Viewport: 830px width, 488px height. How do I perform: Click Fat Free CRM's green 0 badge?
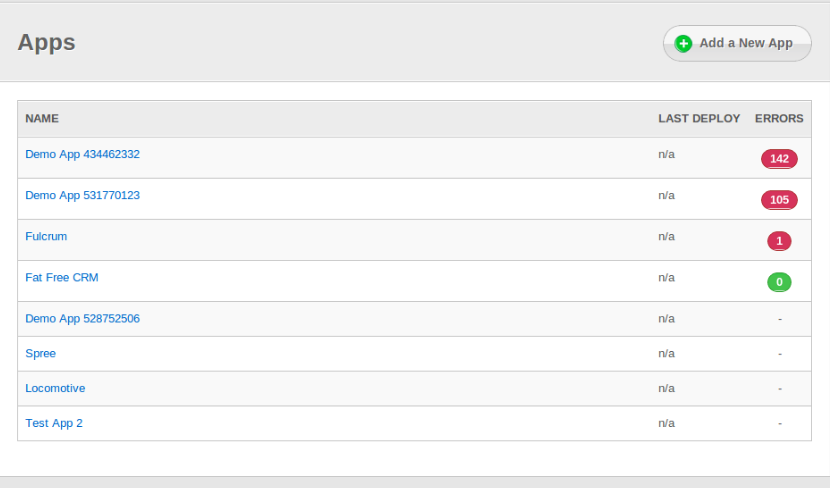(x=779, y=282)
